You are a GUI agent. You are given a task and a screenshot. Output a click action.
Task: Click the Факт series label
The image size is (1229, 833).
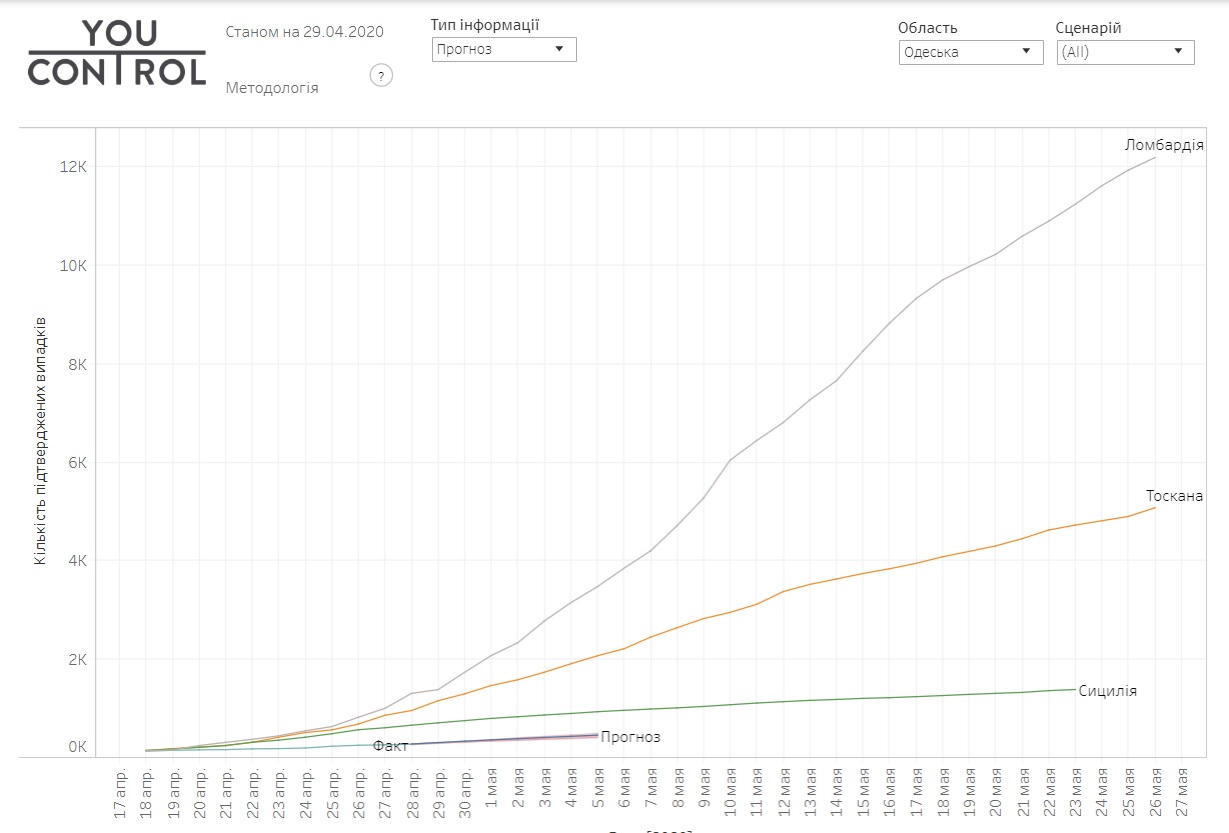(390, 745)
